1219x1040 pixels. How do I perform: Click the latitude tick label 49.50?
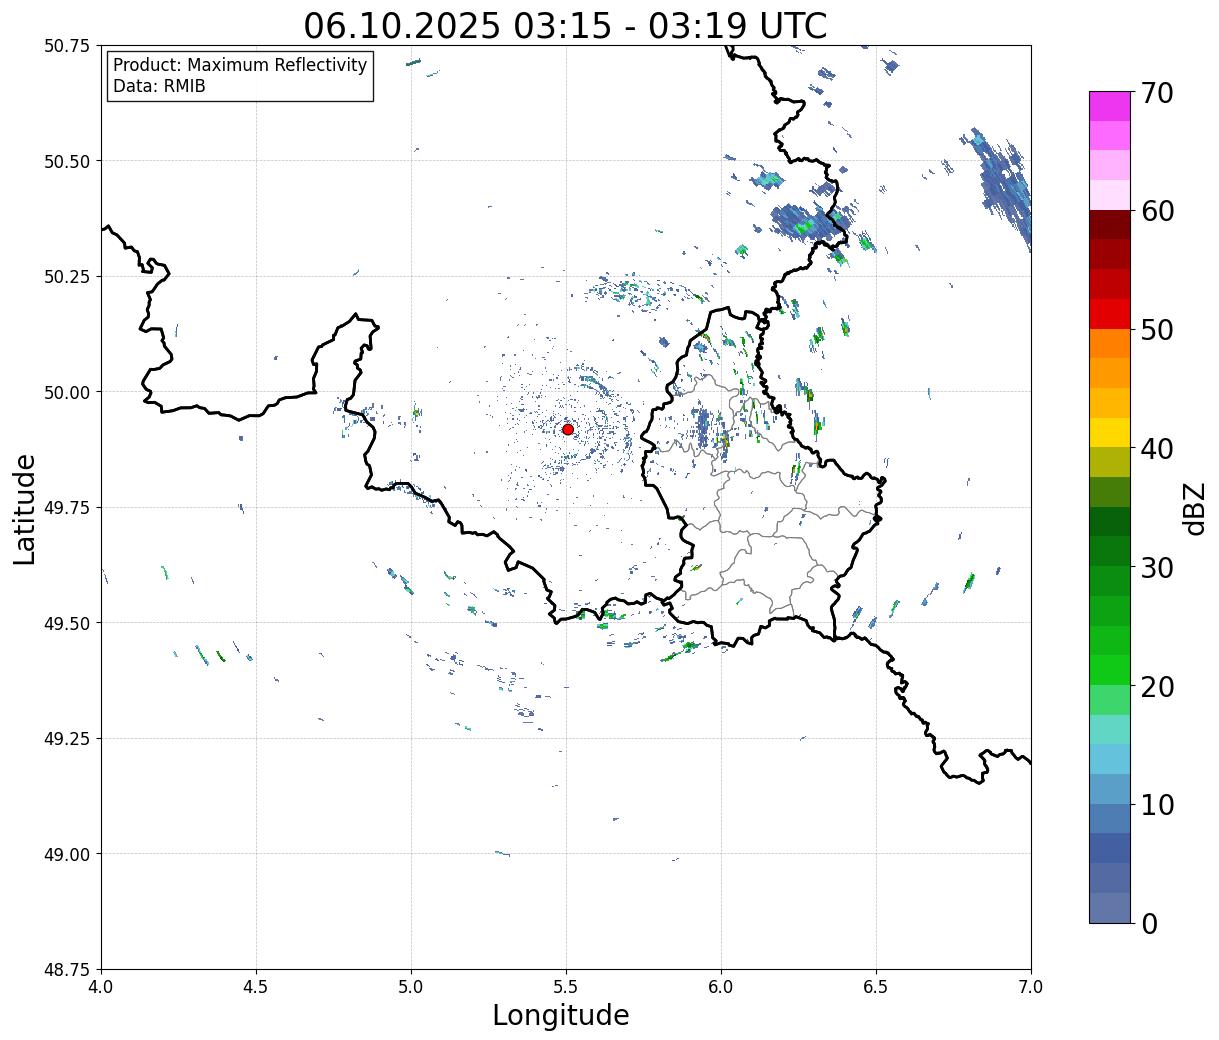tap(67, 623)
